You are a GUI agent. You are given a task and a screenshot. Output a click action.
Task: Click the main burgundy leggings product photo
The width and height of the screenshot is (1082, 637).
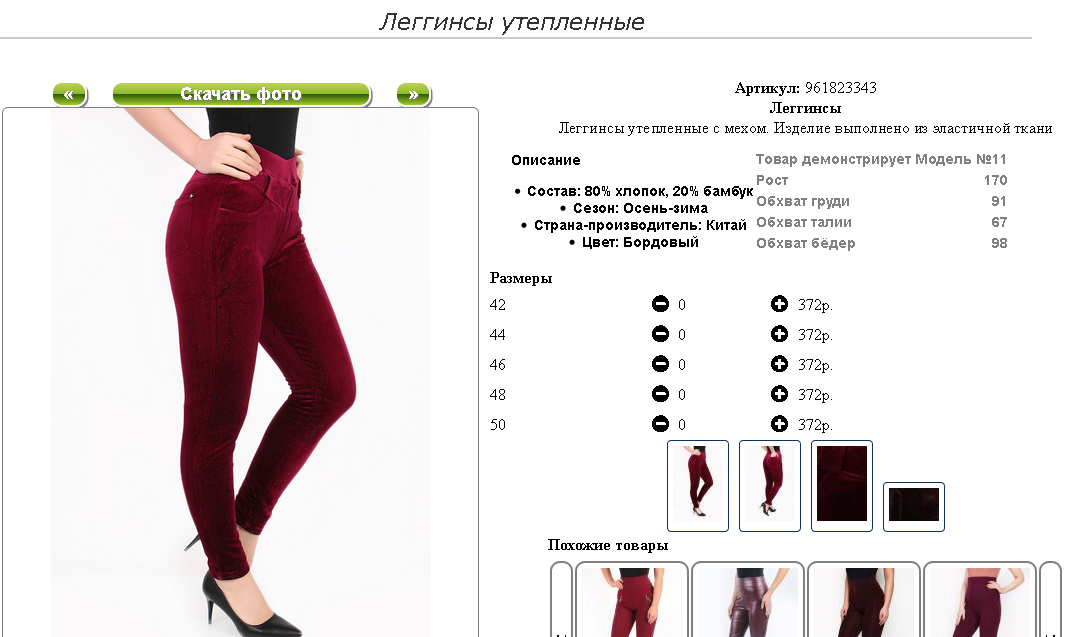pyautogui.click(x=240, y=373)
